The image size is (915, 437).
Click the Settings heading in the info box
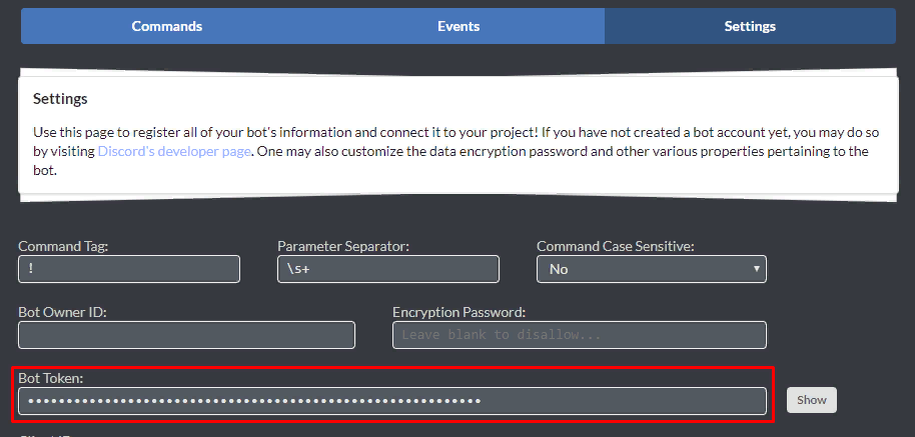point(60,99)
